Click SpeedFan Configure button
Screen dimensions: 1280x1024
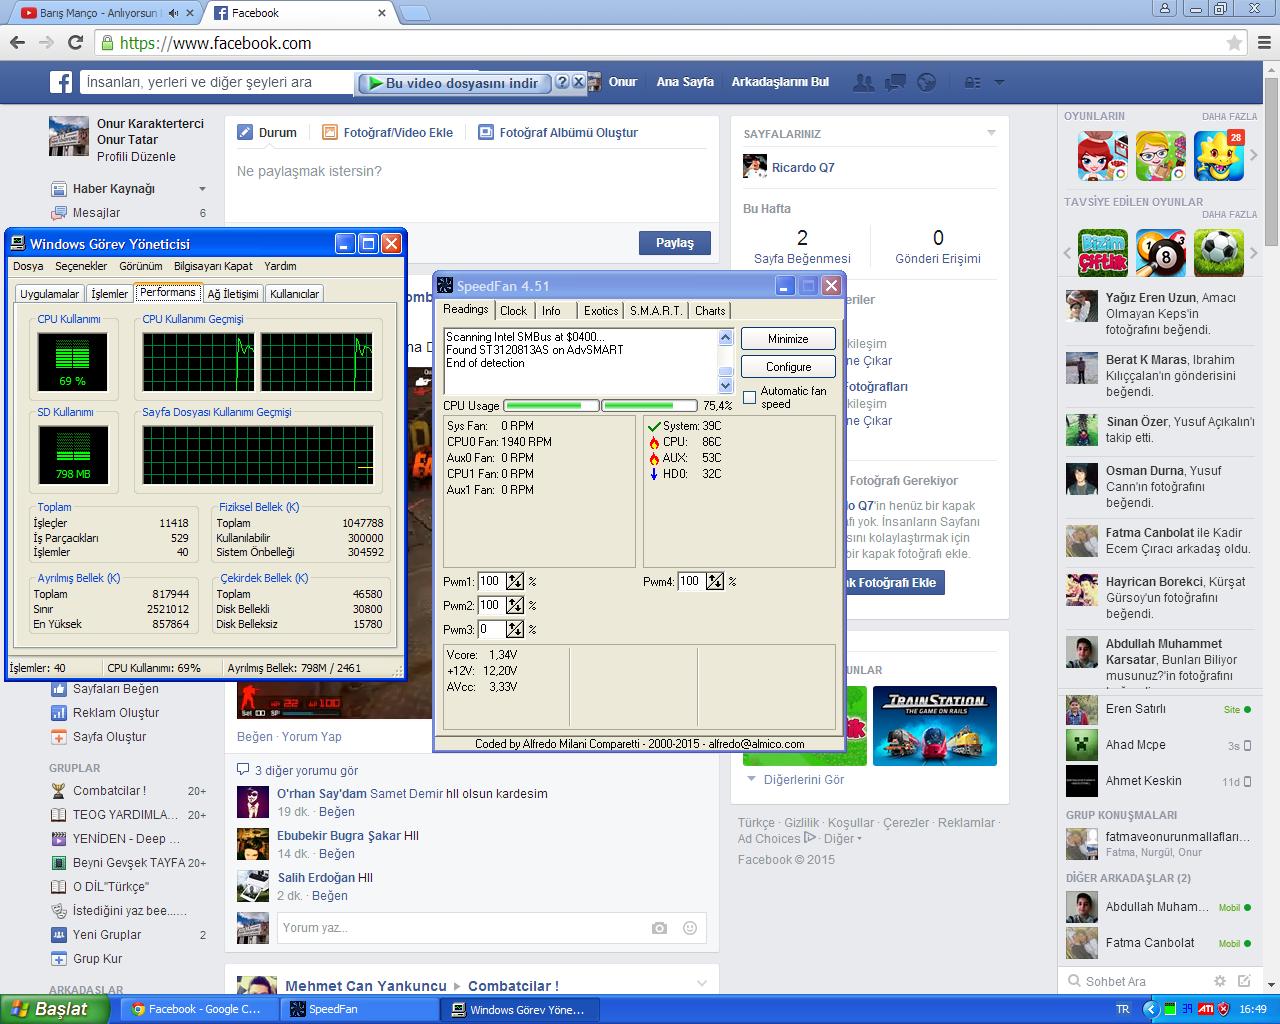coord(788,367)
